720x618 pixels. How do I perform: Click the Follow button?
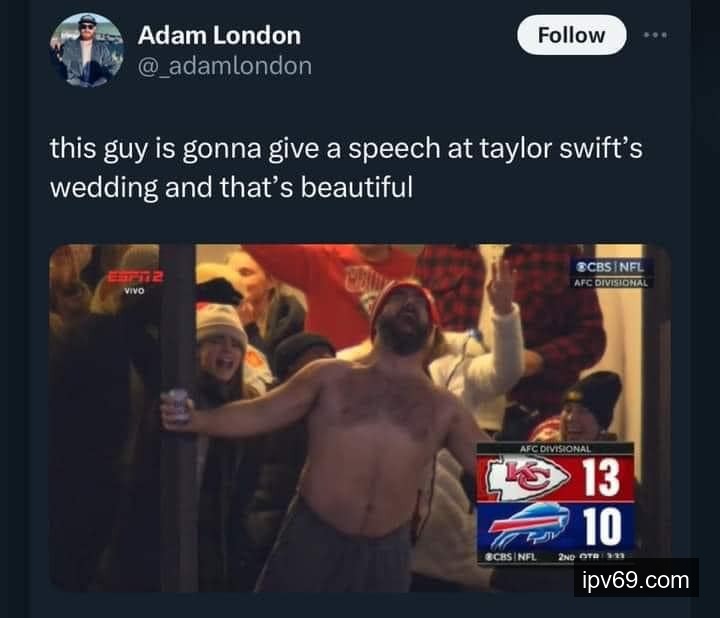coord(572,35)
